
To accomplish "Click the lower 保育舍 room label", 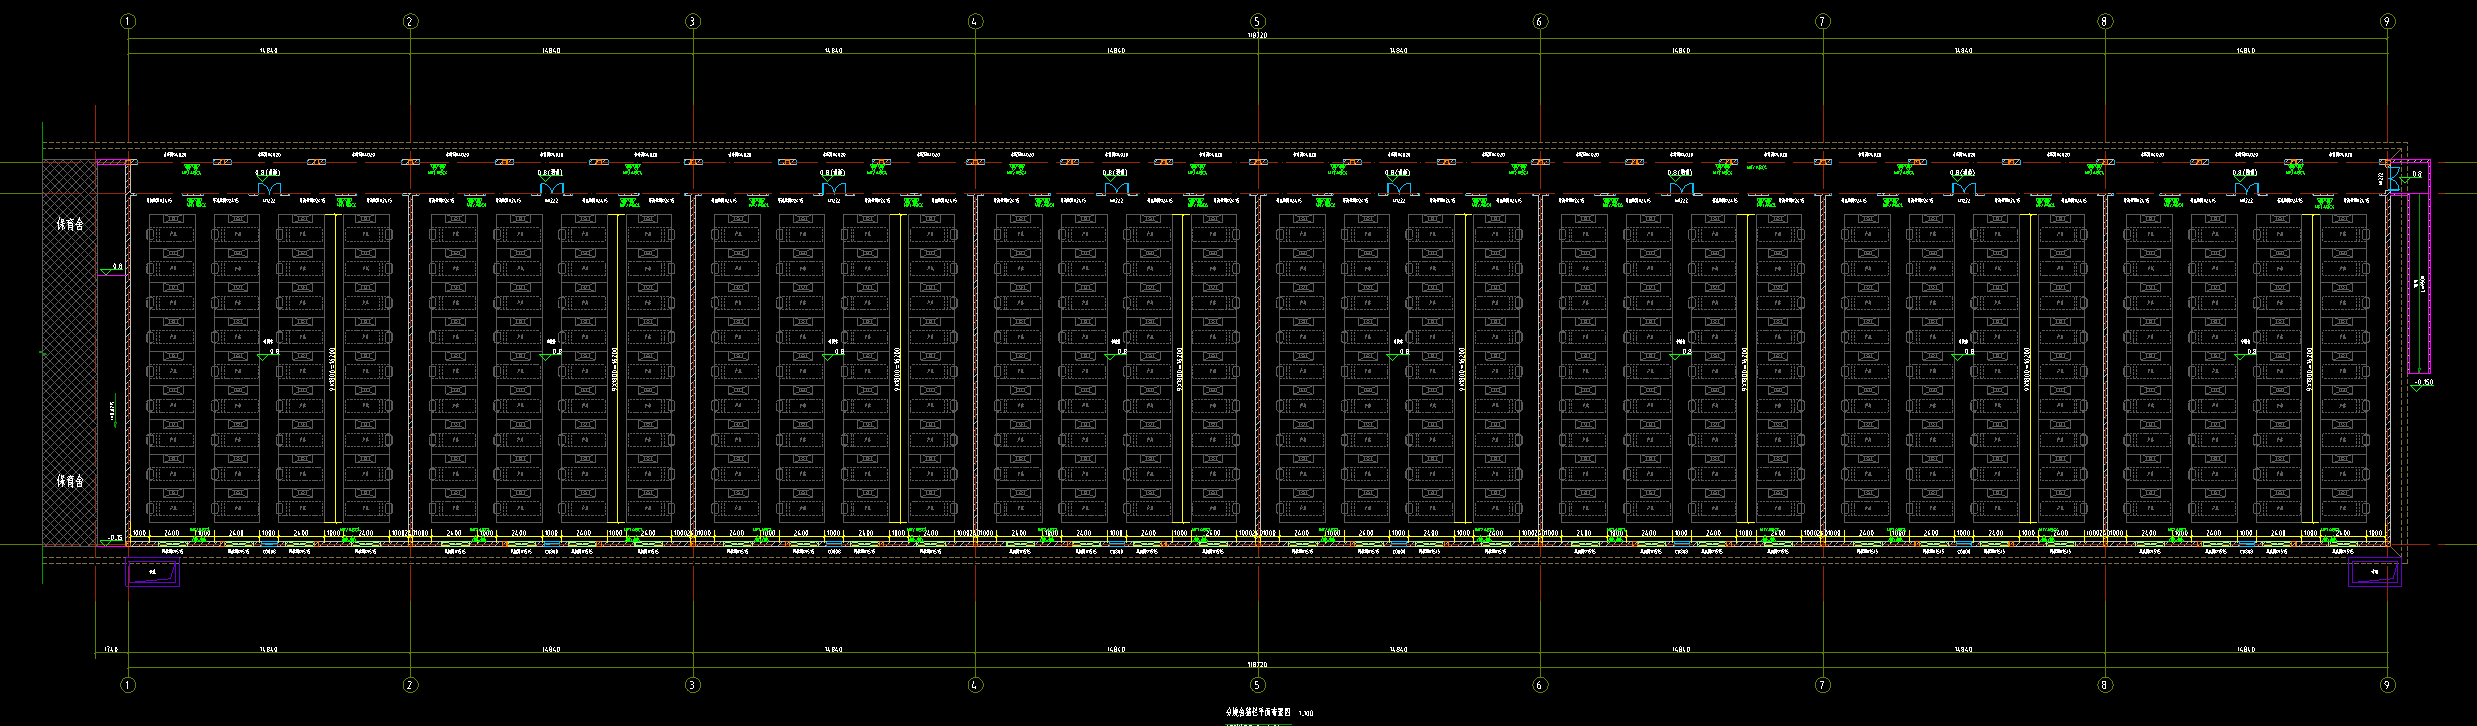I will (70, 481).
